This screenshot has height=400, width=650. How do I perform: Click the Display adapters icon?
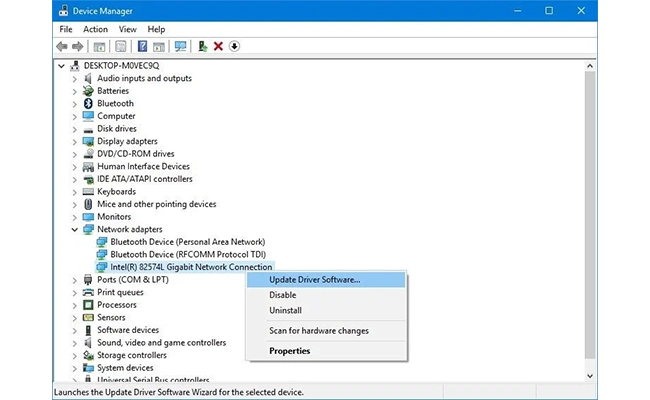click(88, 141)
